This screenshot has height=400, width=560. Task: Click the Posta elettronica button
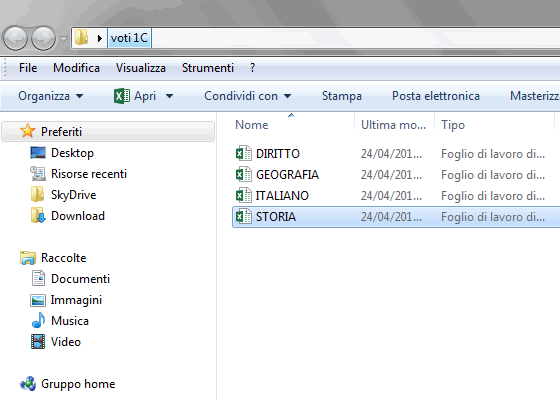coord(436,96)
